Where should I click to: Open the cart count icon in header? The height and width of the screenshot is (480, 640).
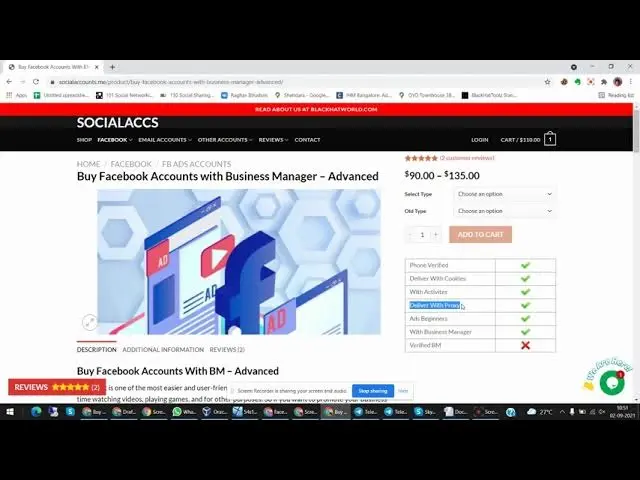point(550,140)
